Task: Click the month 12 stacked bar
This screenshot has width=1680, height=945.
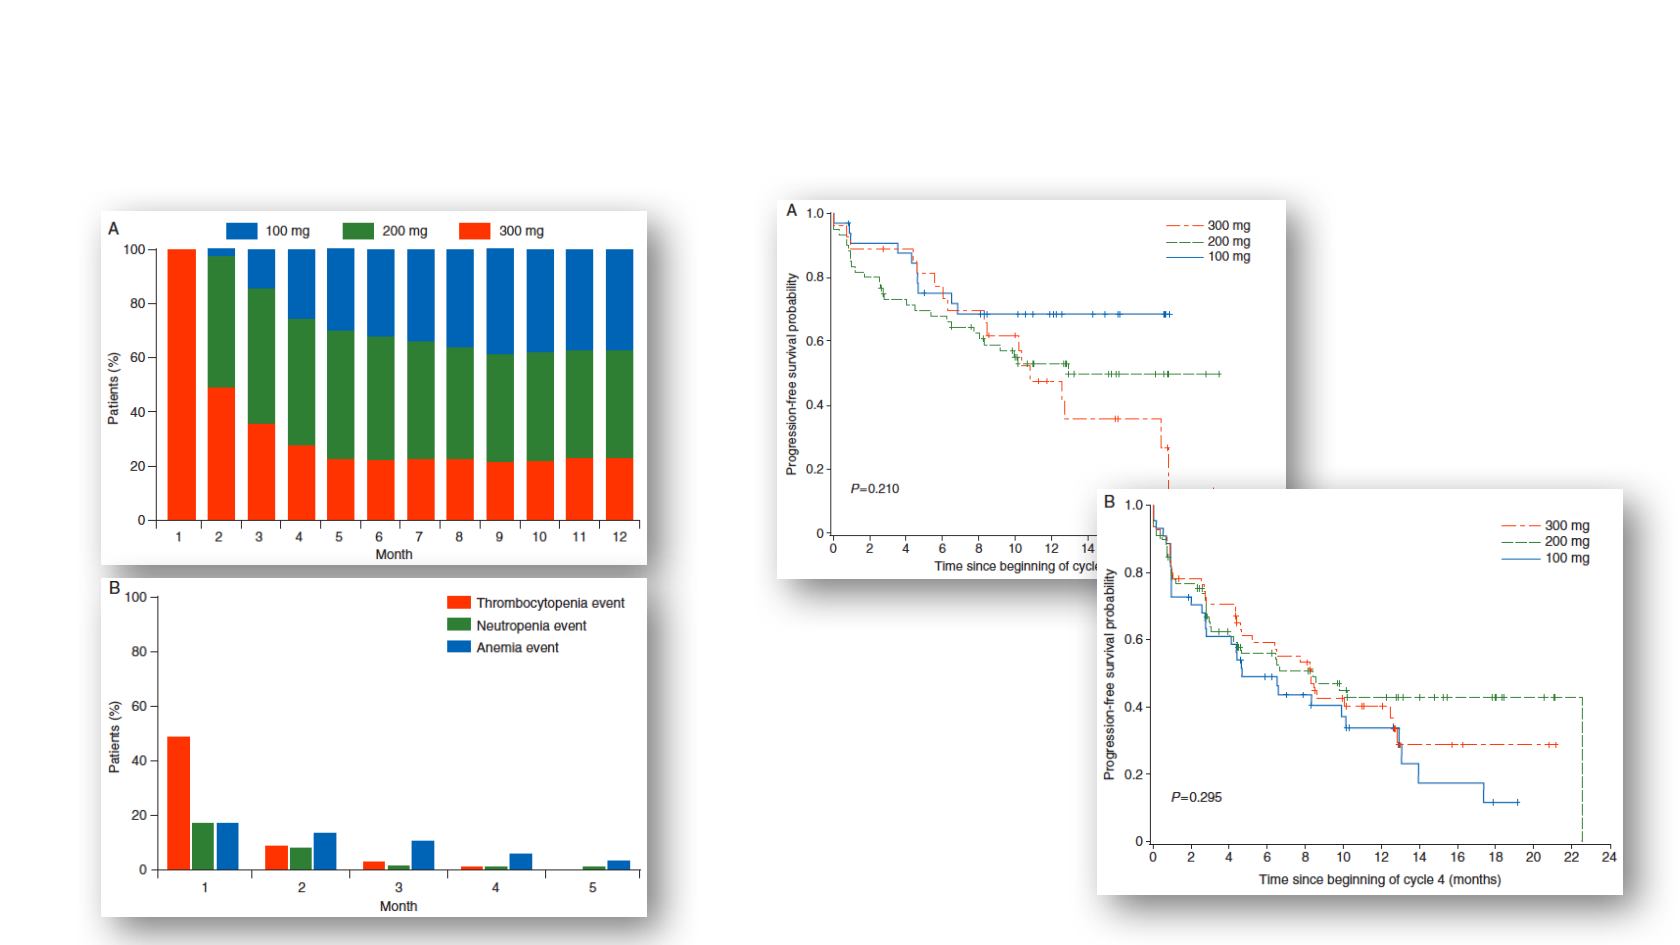Action: pos(620,385)
